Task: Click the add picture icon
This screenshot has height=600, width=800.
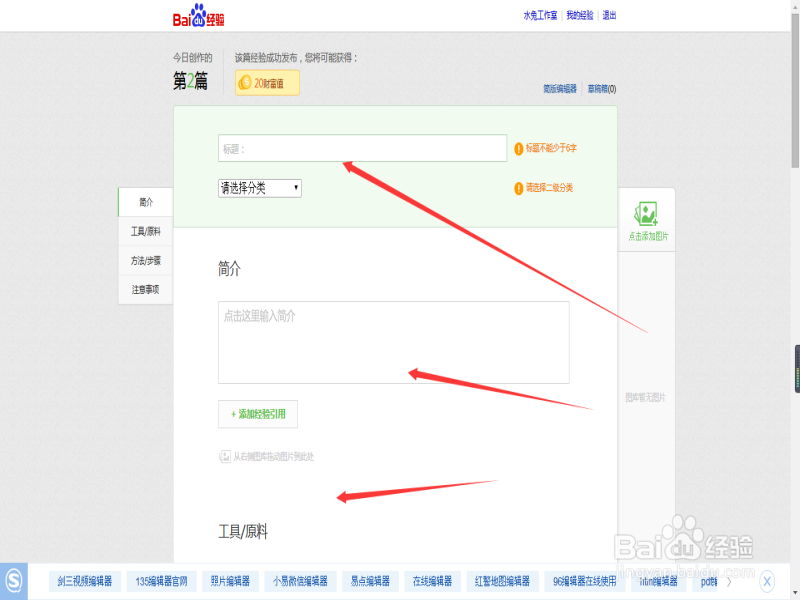Action: (x=646, y=214)
